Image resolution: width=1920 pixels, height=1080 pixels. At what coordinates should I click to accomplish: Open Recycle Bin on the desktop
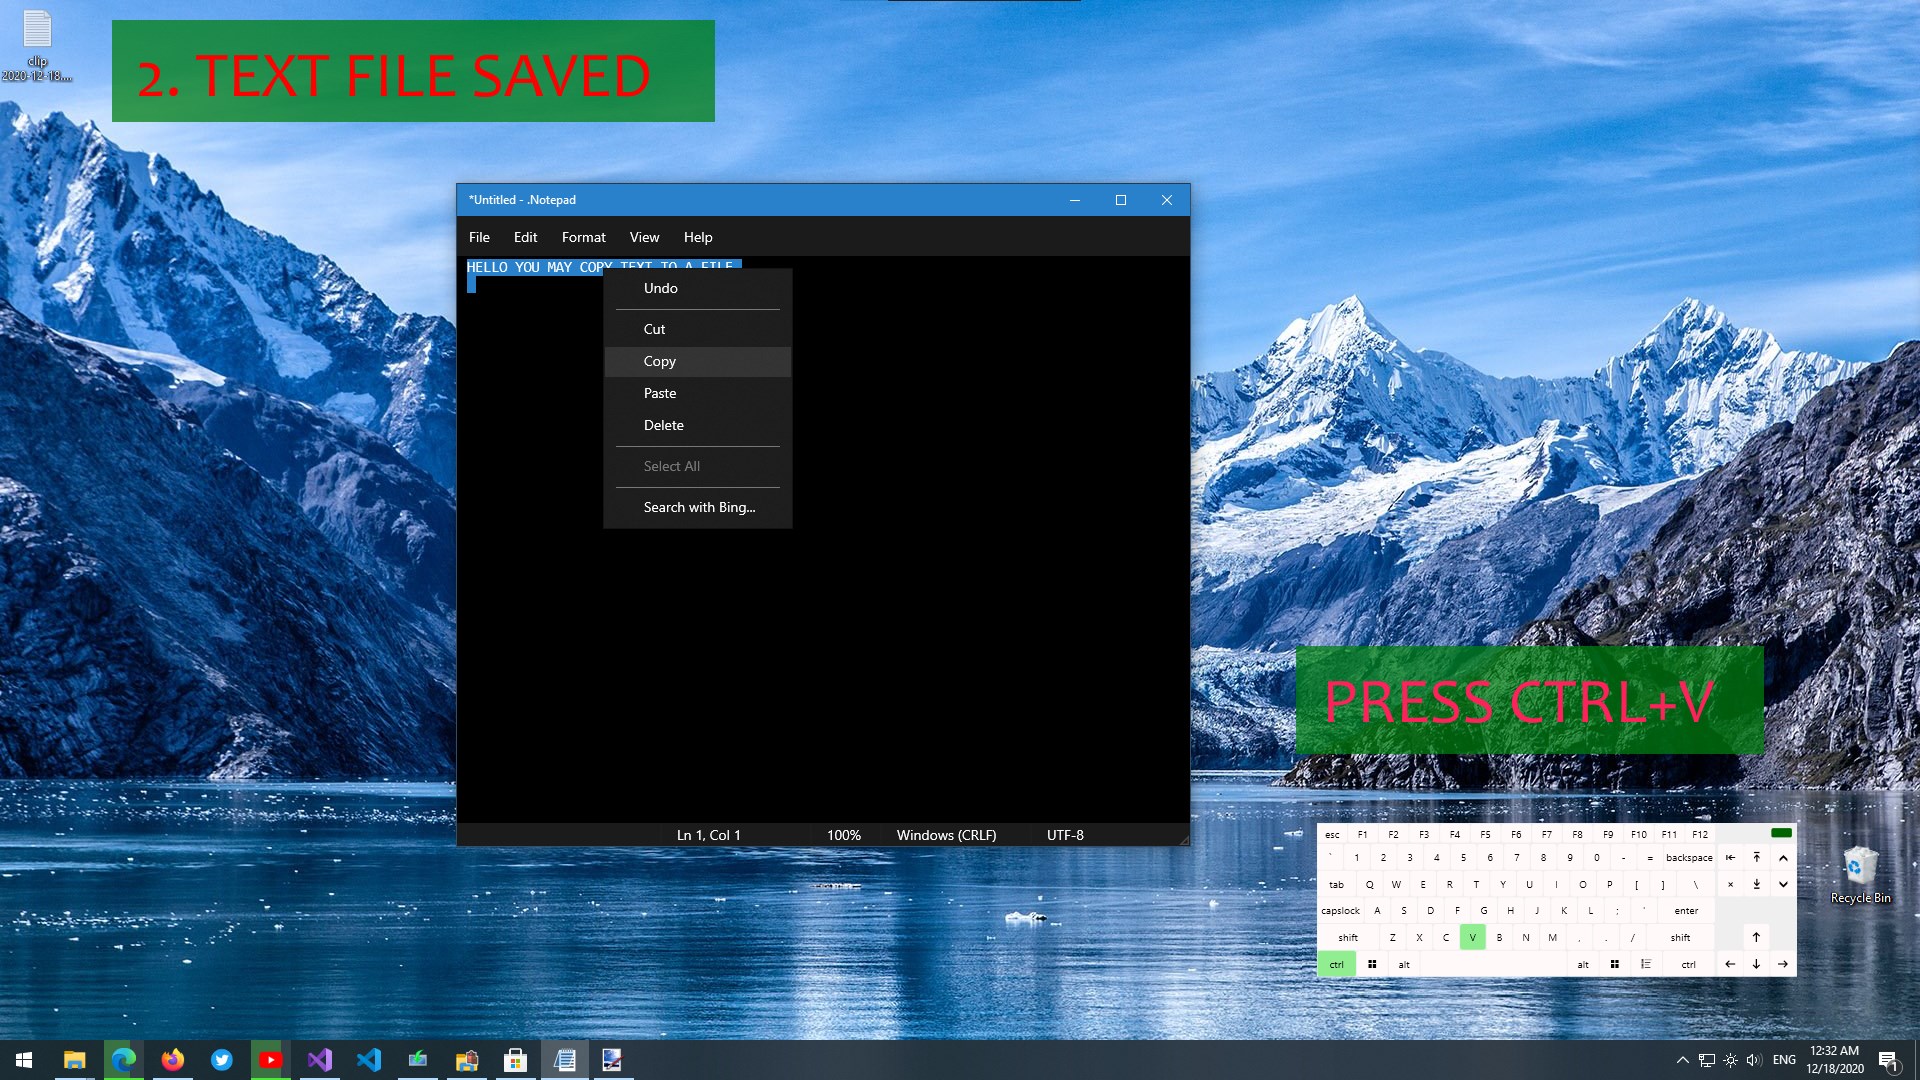pos(1859,872)
